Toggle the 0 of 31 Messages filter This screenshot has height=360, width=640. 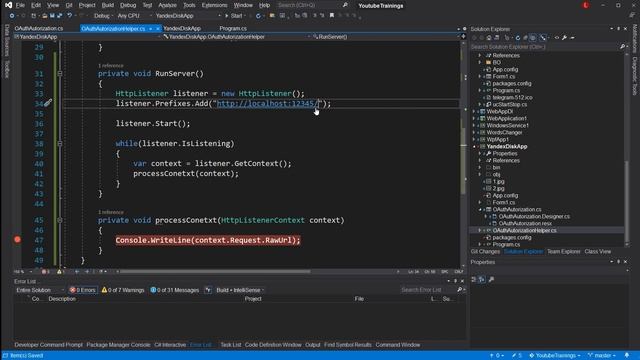[175, 290]
